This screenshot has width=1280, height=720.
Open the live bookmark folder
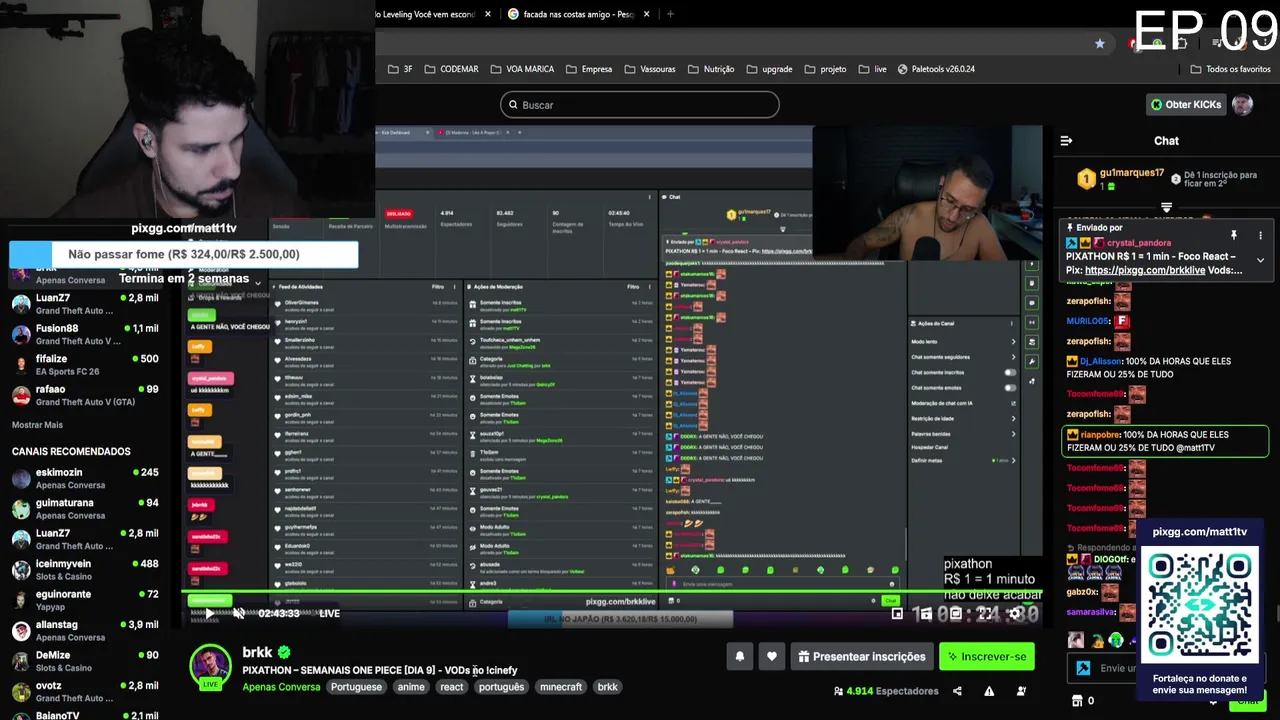click(x=872, y=69)
